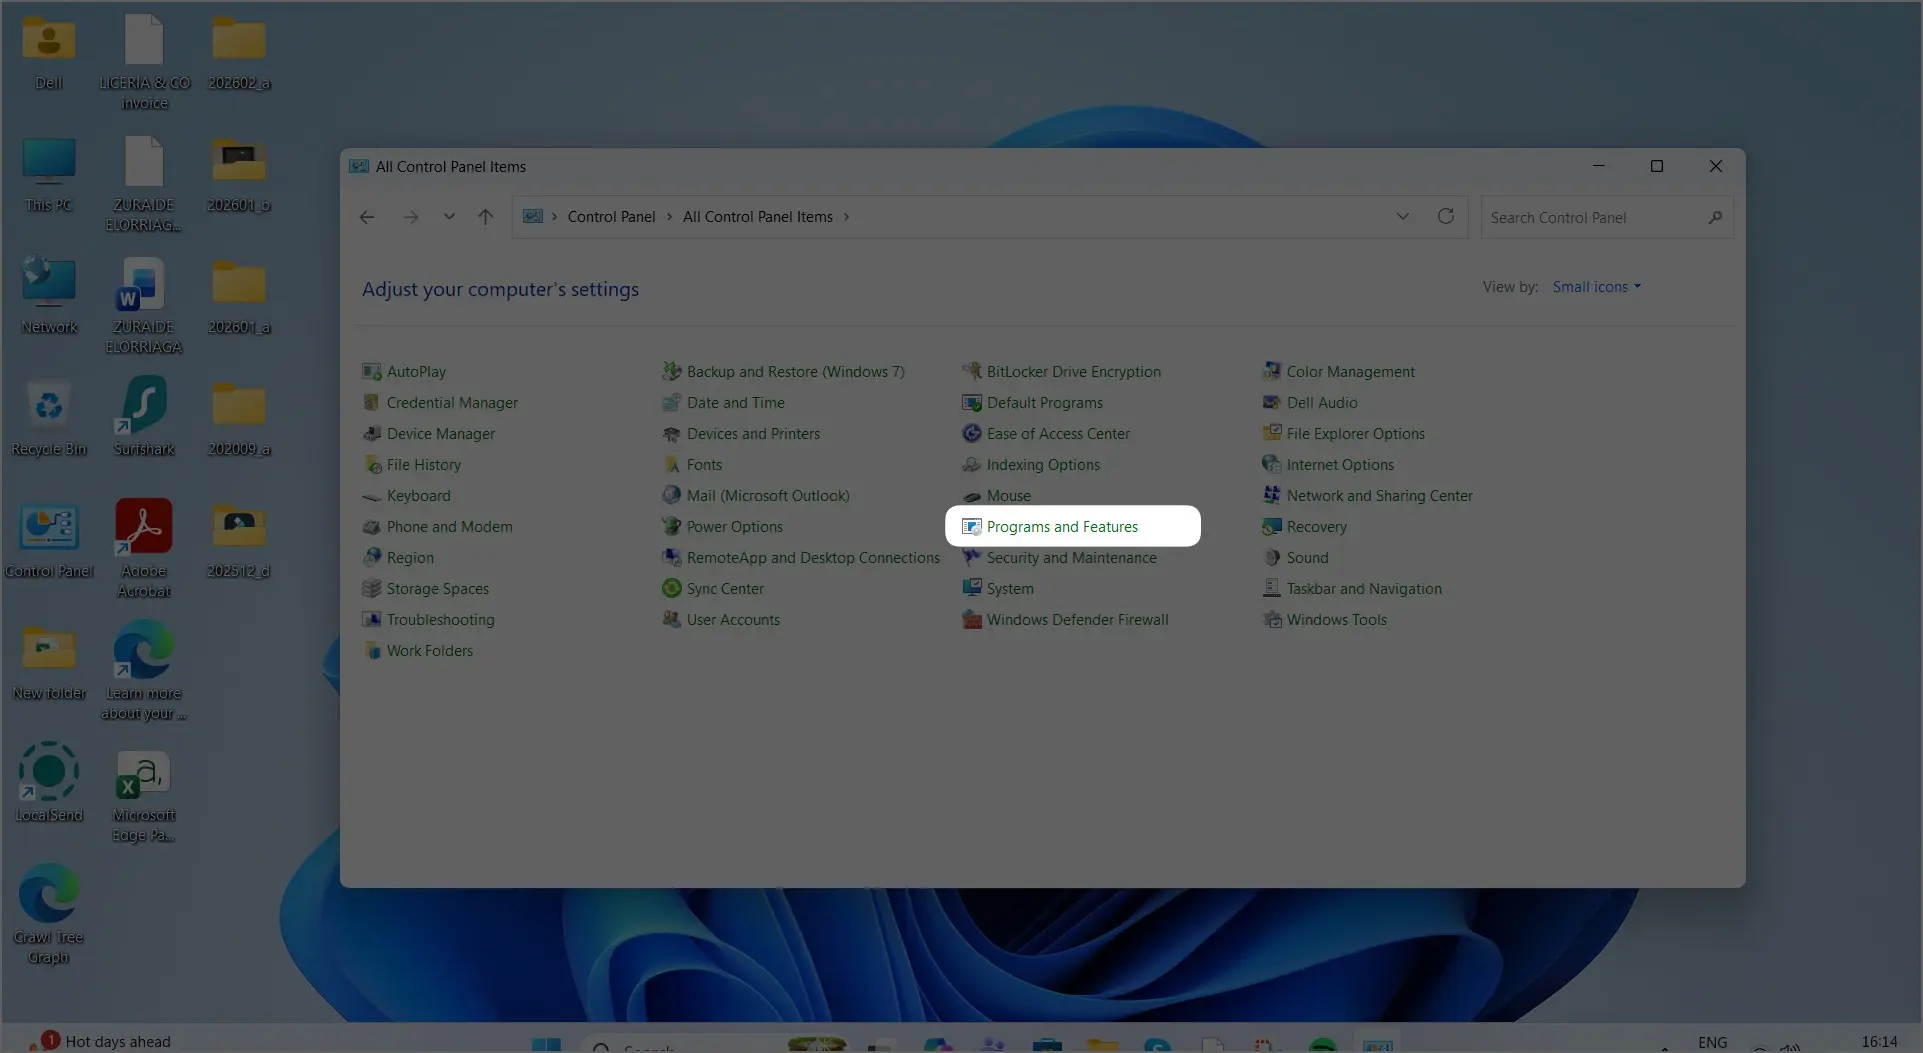Expand the View by Small icons dropdown
Image resolution: width=1923 pixels, height=1053 pixels.
[x=1596, y=287]
